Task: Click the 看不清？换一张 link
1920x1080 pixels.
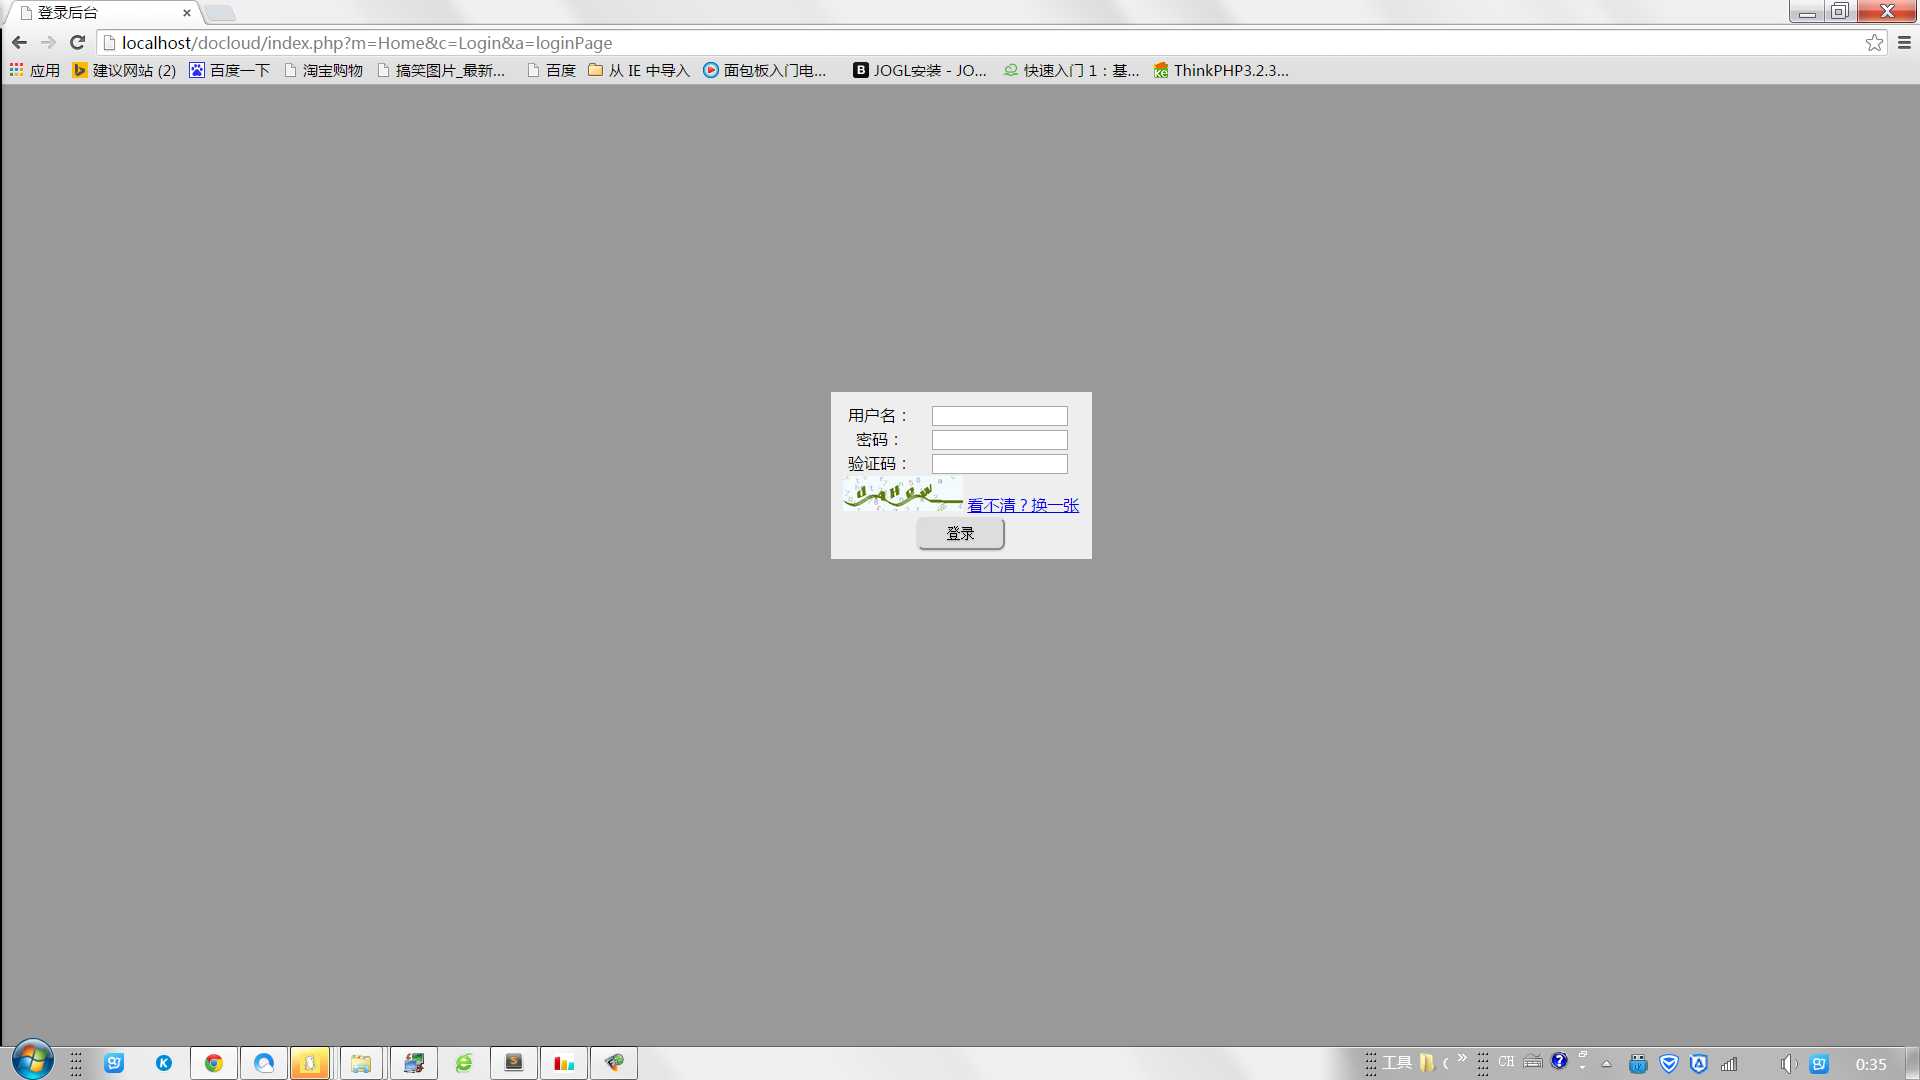Action: click(x=1023, y=505)
